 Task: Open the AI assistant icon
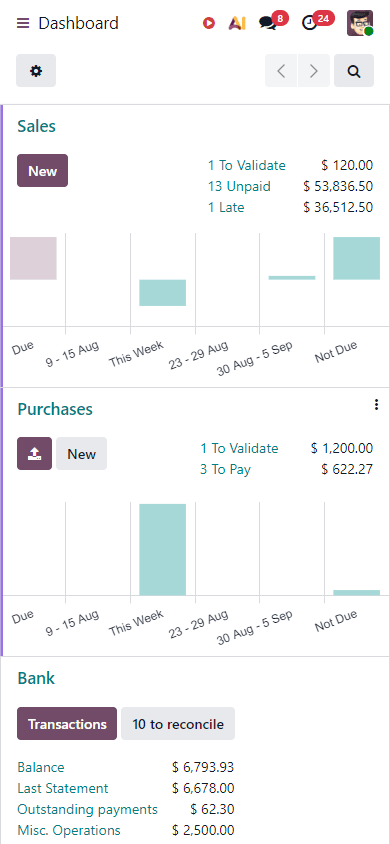click(237, 23)
